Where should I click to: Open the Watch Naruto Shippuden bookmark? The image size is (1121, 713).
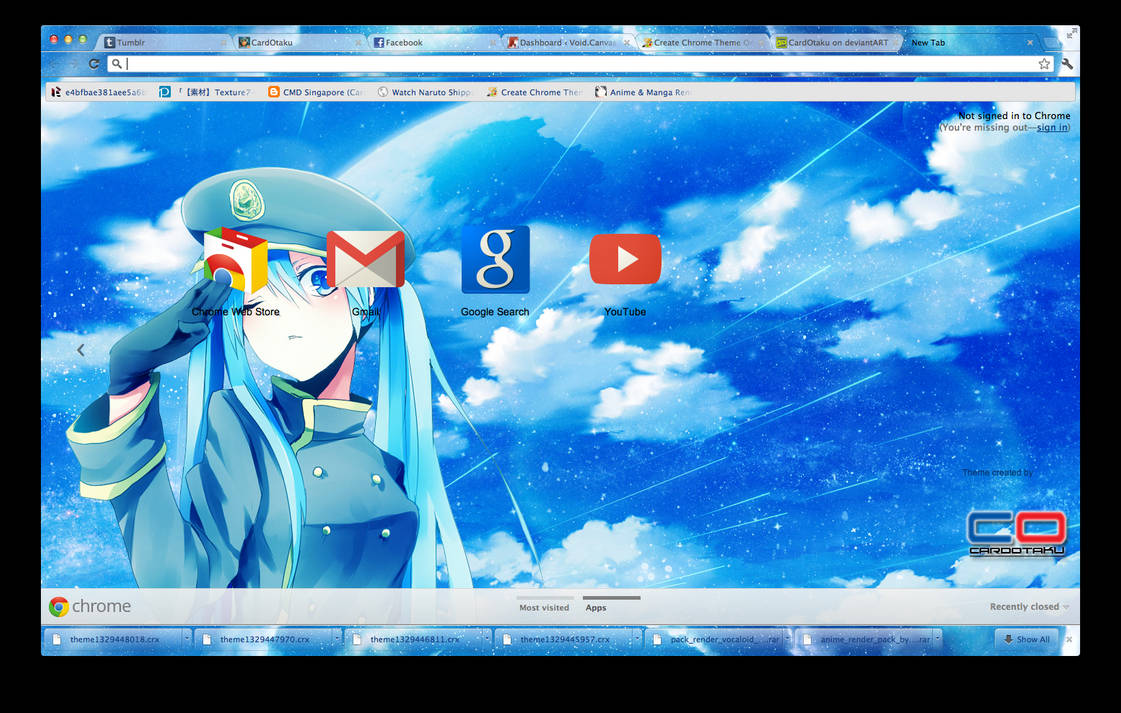(x=425, y=92)
